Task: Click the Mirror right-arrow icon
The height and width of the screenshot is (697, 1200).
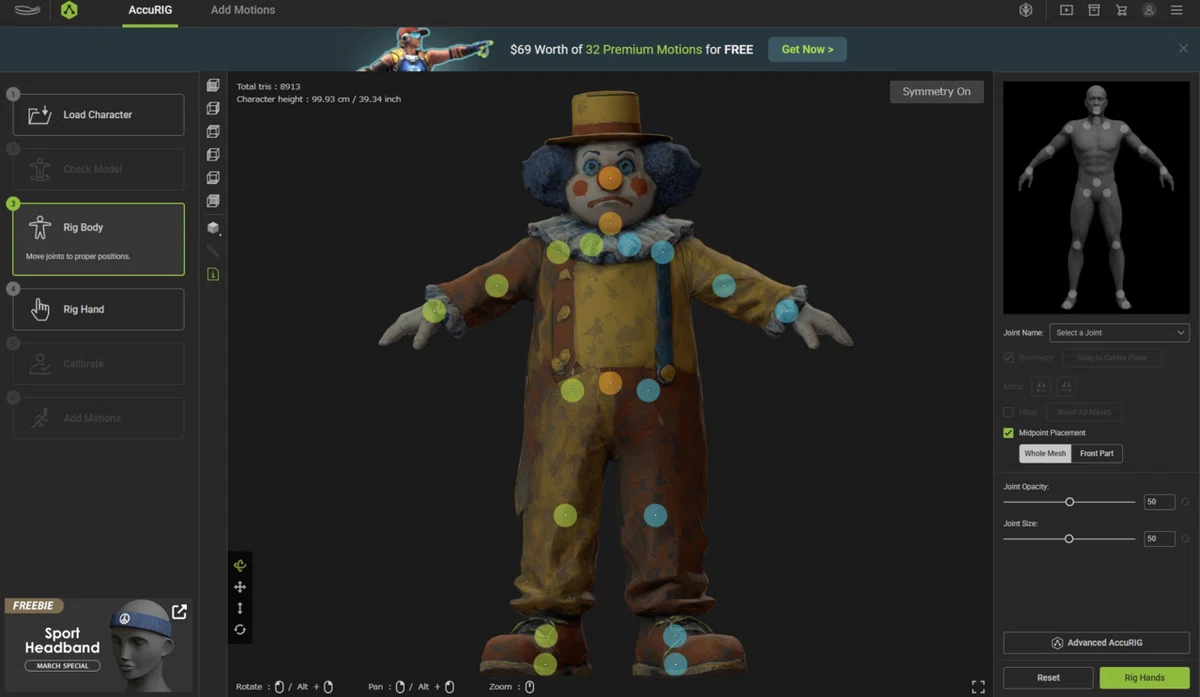Action: pyautogui.click(x=1067, y=386)
